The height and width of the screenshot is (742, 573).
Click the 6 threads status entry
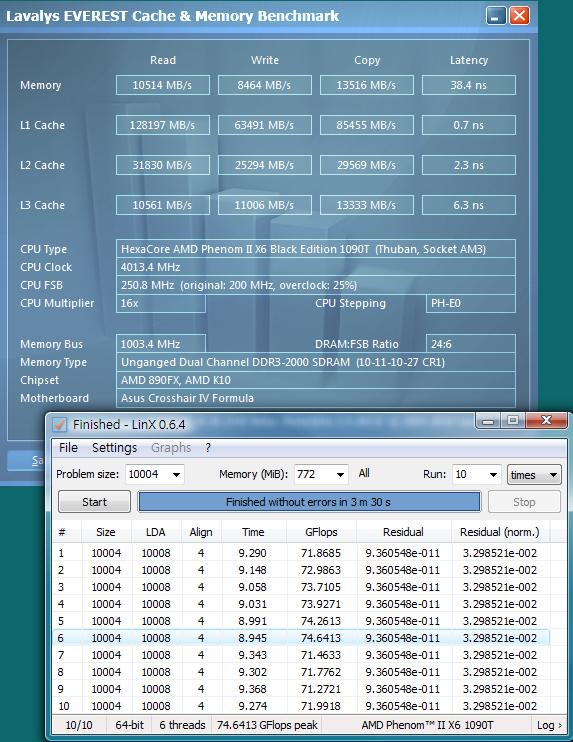(x=182, y=725)
